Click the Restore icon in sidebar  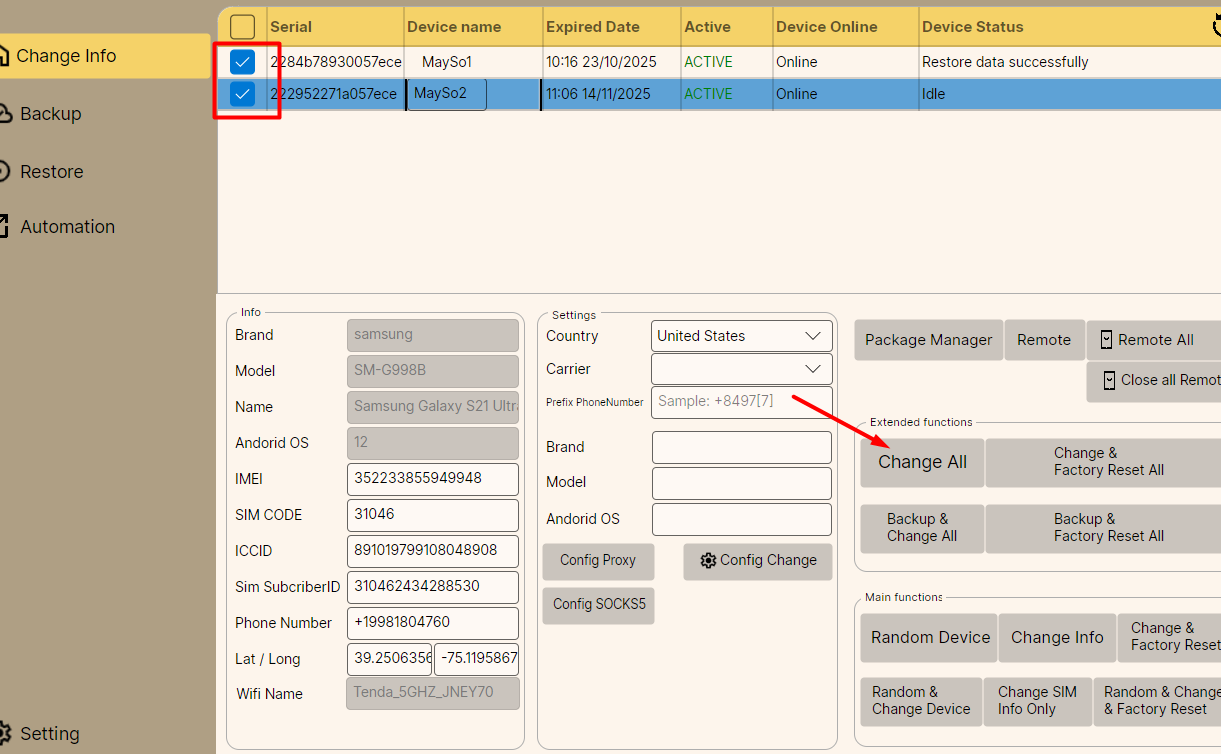[5, 171]
